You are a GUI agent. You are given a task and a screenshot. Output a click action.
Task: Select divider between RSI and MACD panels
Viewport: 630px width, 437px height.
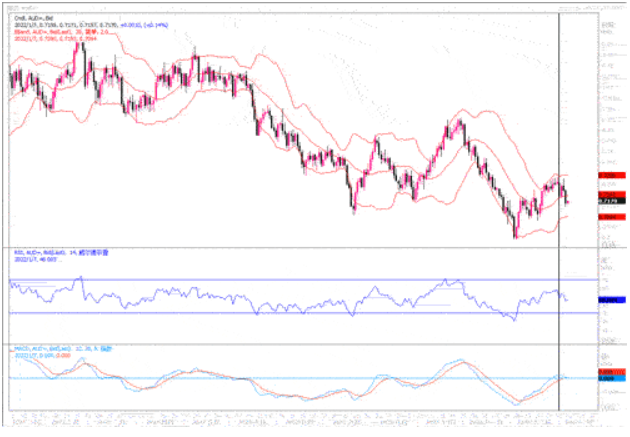[x=300, y=343]
